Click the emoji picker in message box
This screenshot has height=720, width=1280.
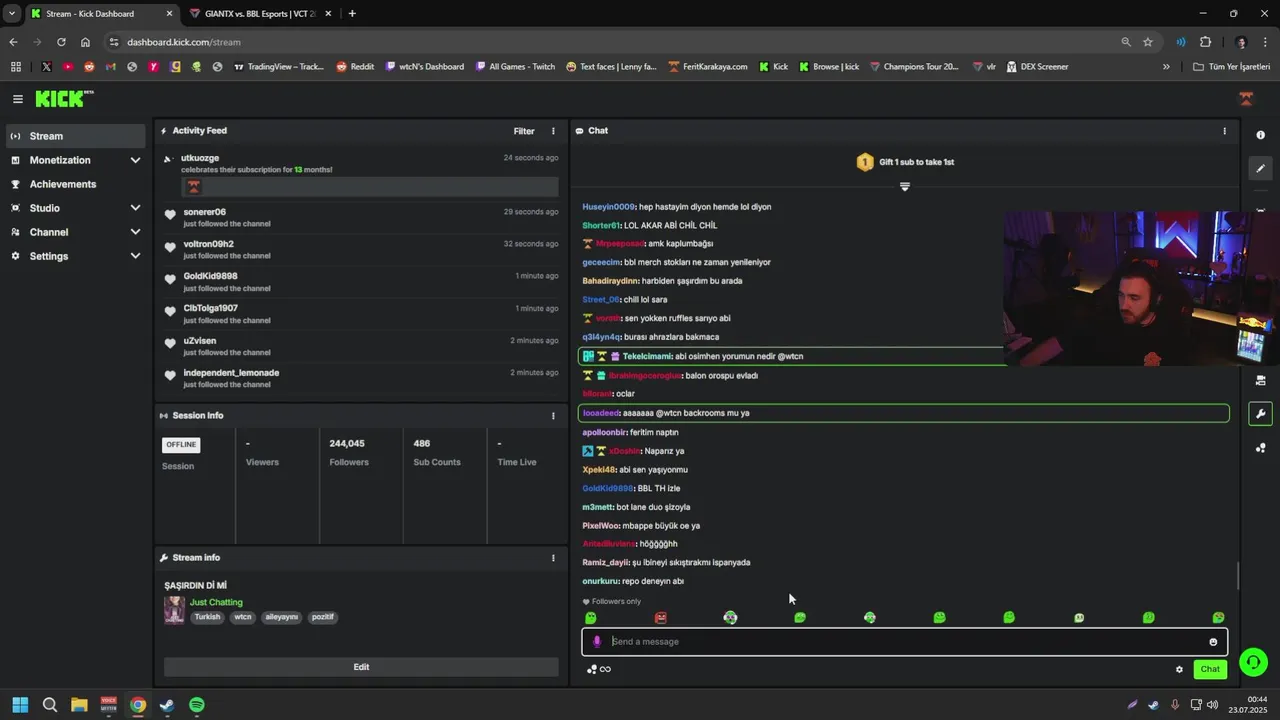(x=1213, y=642)
